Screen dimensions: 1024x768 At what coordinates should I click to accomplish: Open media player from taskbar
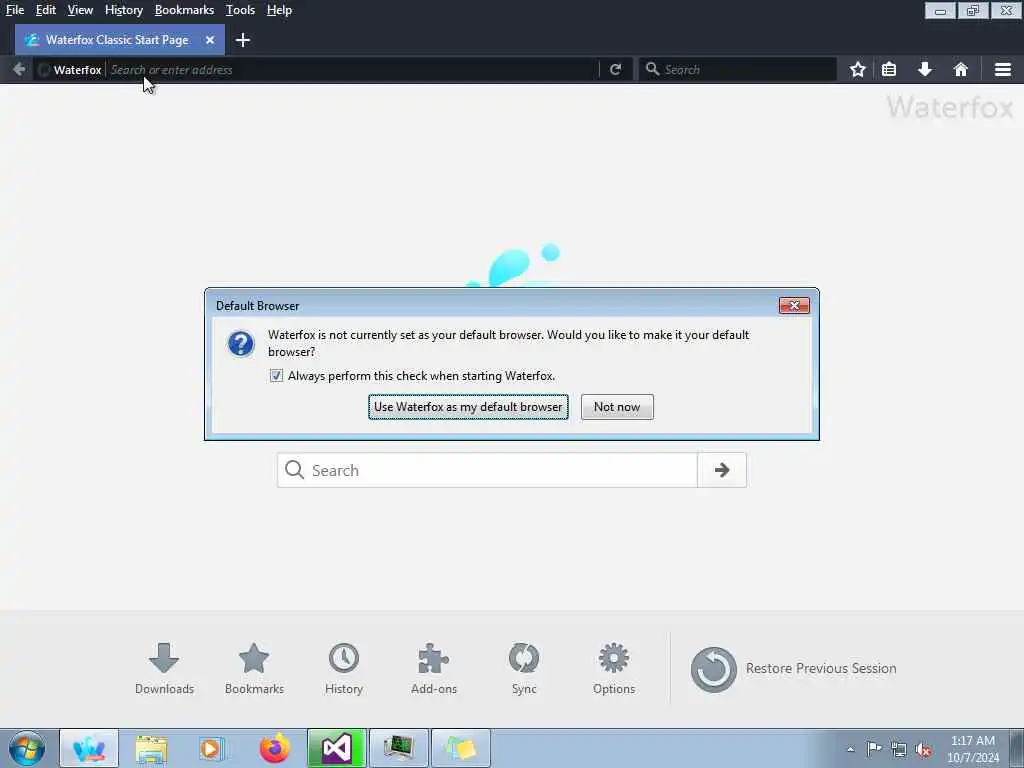pyautogui.click(x=212, y=748)
